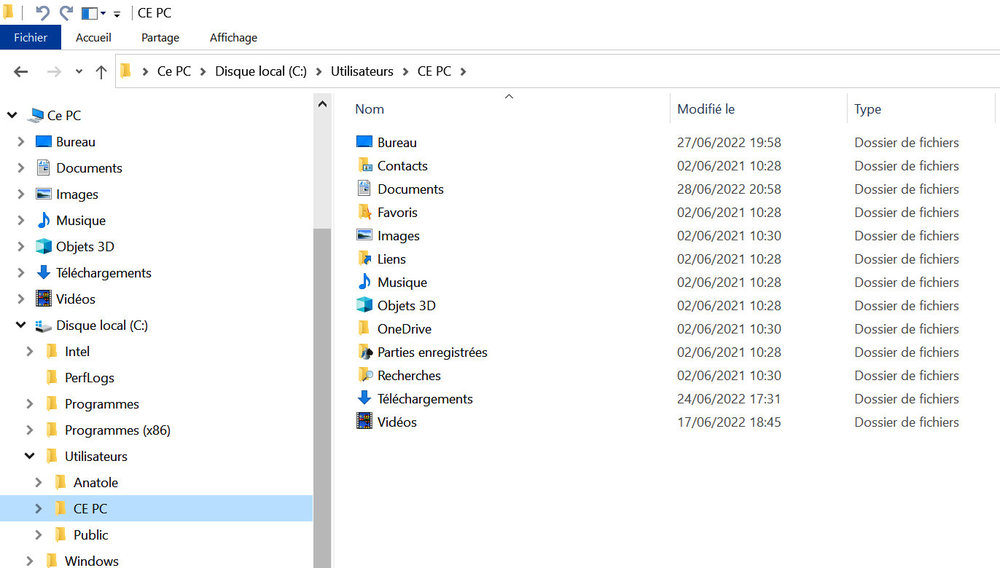The height and width of the screenshot is (568, 1000).
Task: Click the Parties enregistrées folder icon
Action: coord(364,352)
